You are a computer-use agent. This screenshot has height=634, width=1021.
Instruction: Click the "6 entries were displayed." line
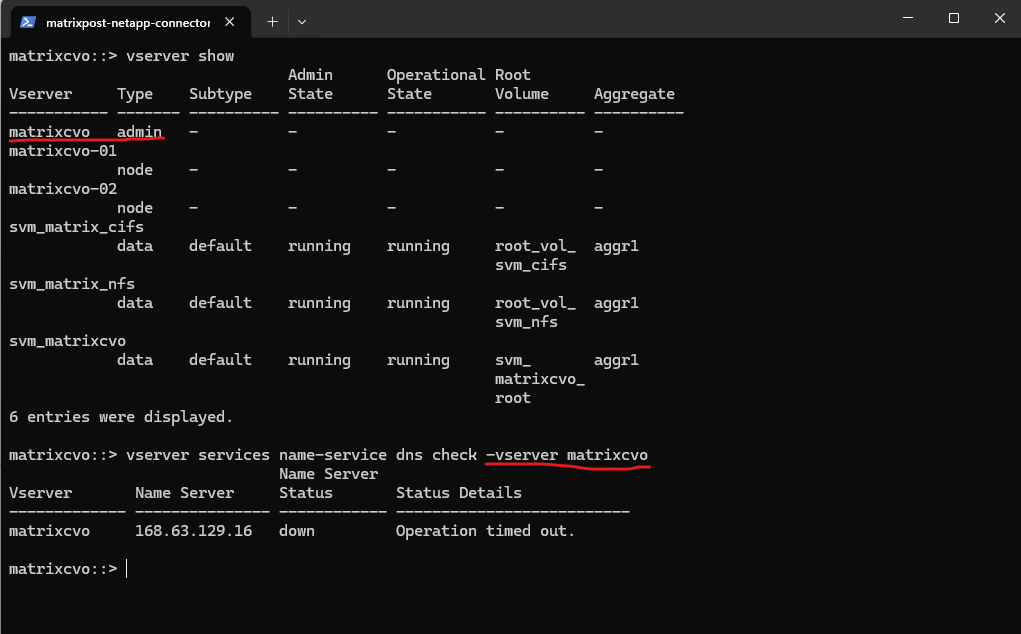coord(120,416)
